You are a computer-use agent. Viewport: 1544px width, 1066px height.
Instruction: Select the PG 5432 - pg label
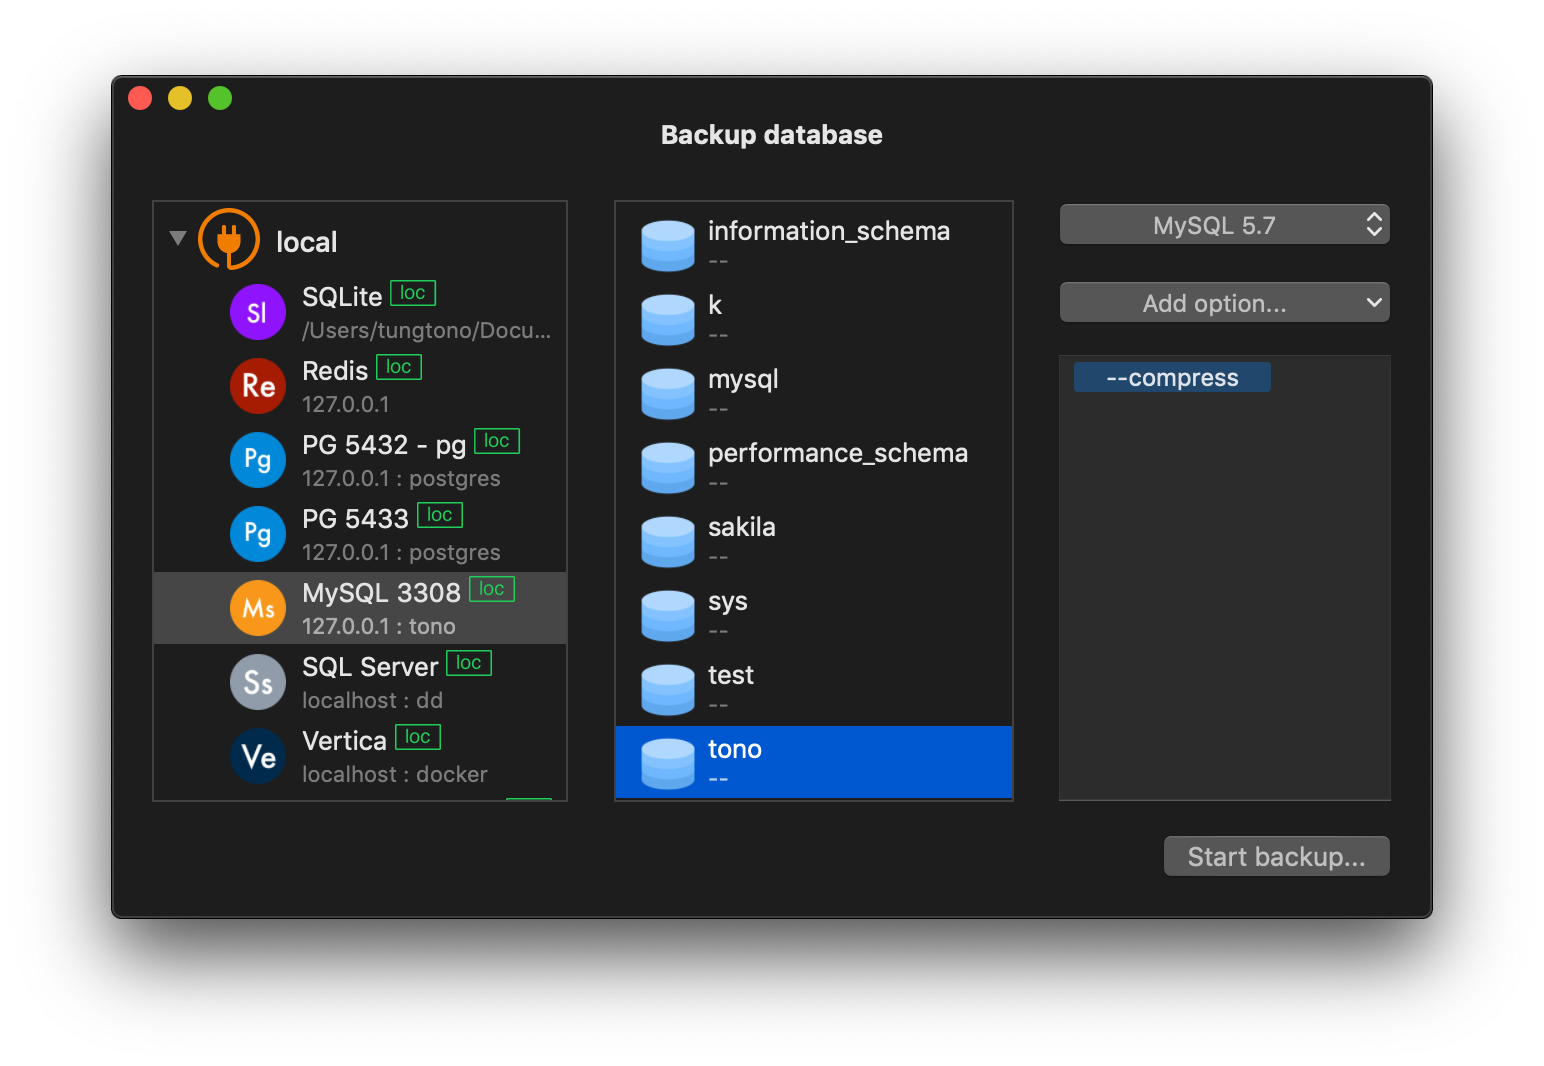[x=384, y=445]
